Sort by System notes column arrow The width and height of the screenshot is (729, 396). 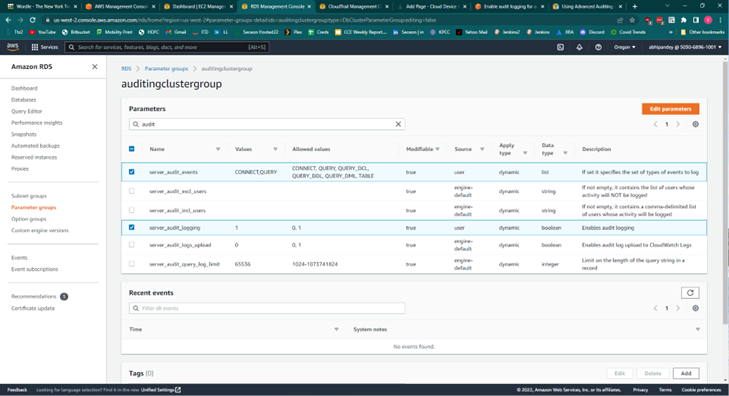pos(697,330)
